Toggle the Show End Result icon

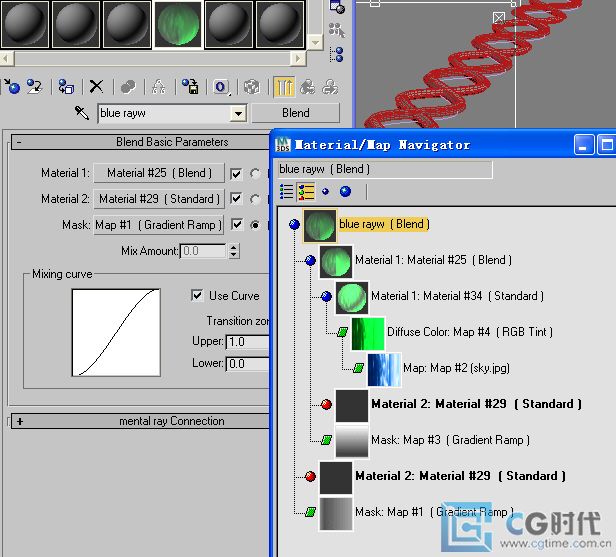coord(284,86)
